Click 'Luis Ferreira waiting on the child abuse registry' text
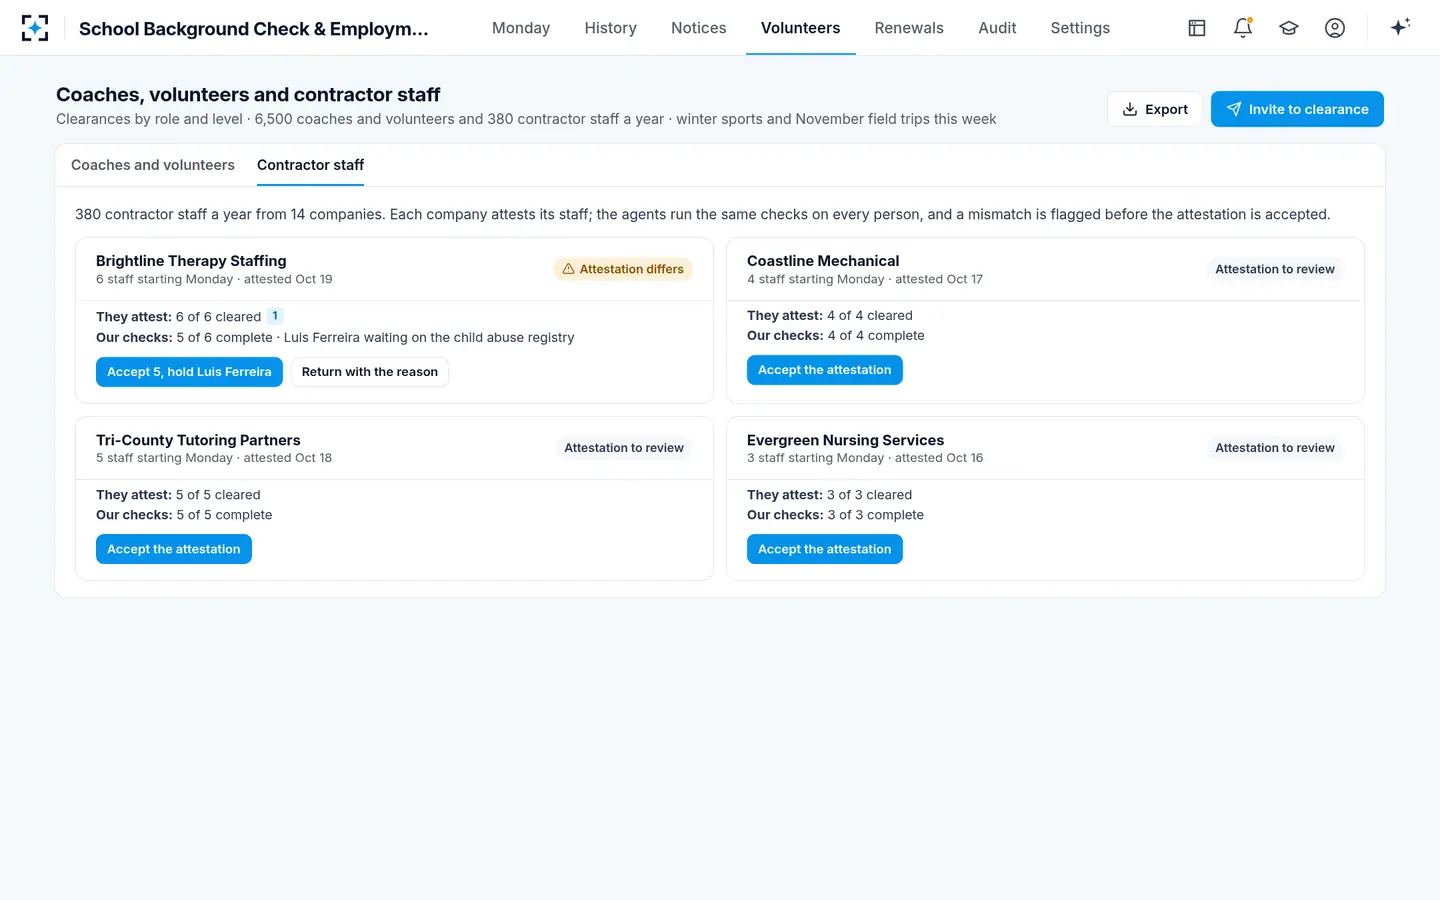 tap(429, 338)
